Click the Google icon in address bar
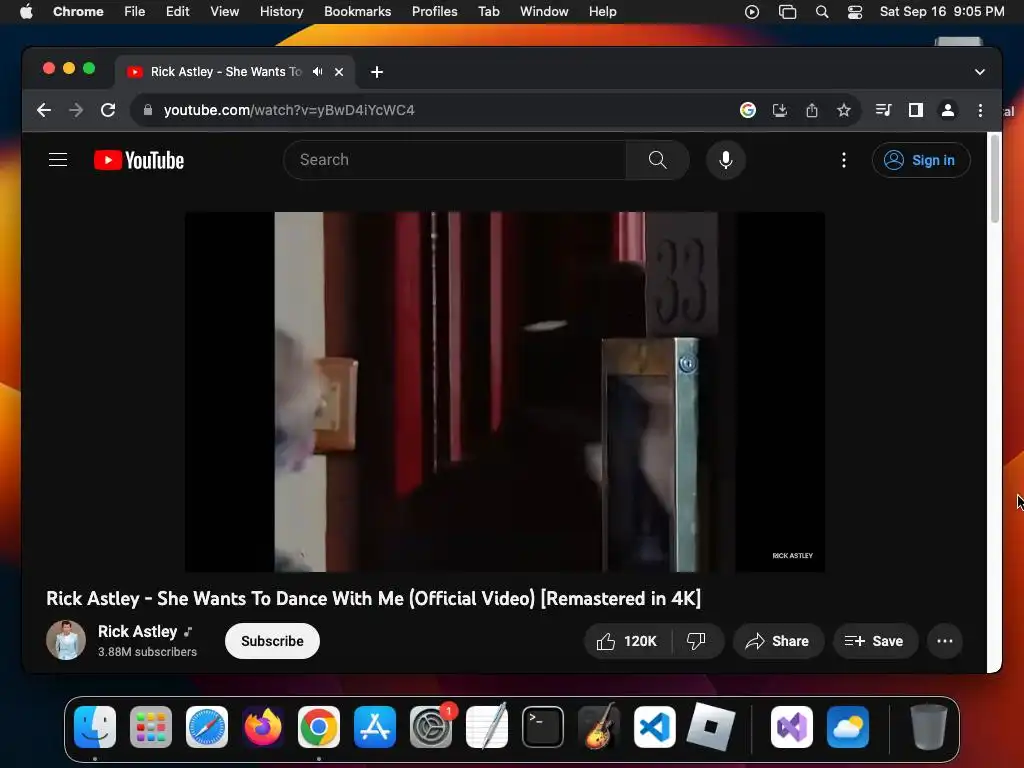1024x768 pixels. point(748,110)
